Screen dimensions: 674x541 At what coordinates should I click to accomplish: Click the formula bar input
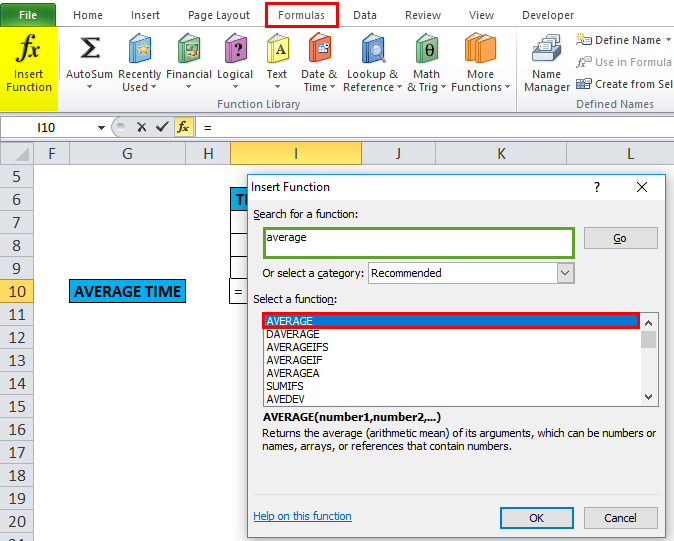434,128
